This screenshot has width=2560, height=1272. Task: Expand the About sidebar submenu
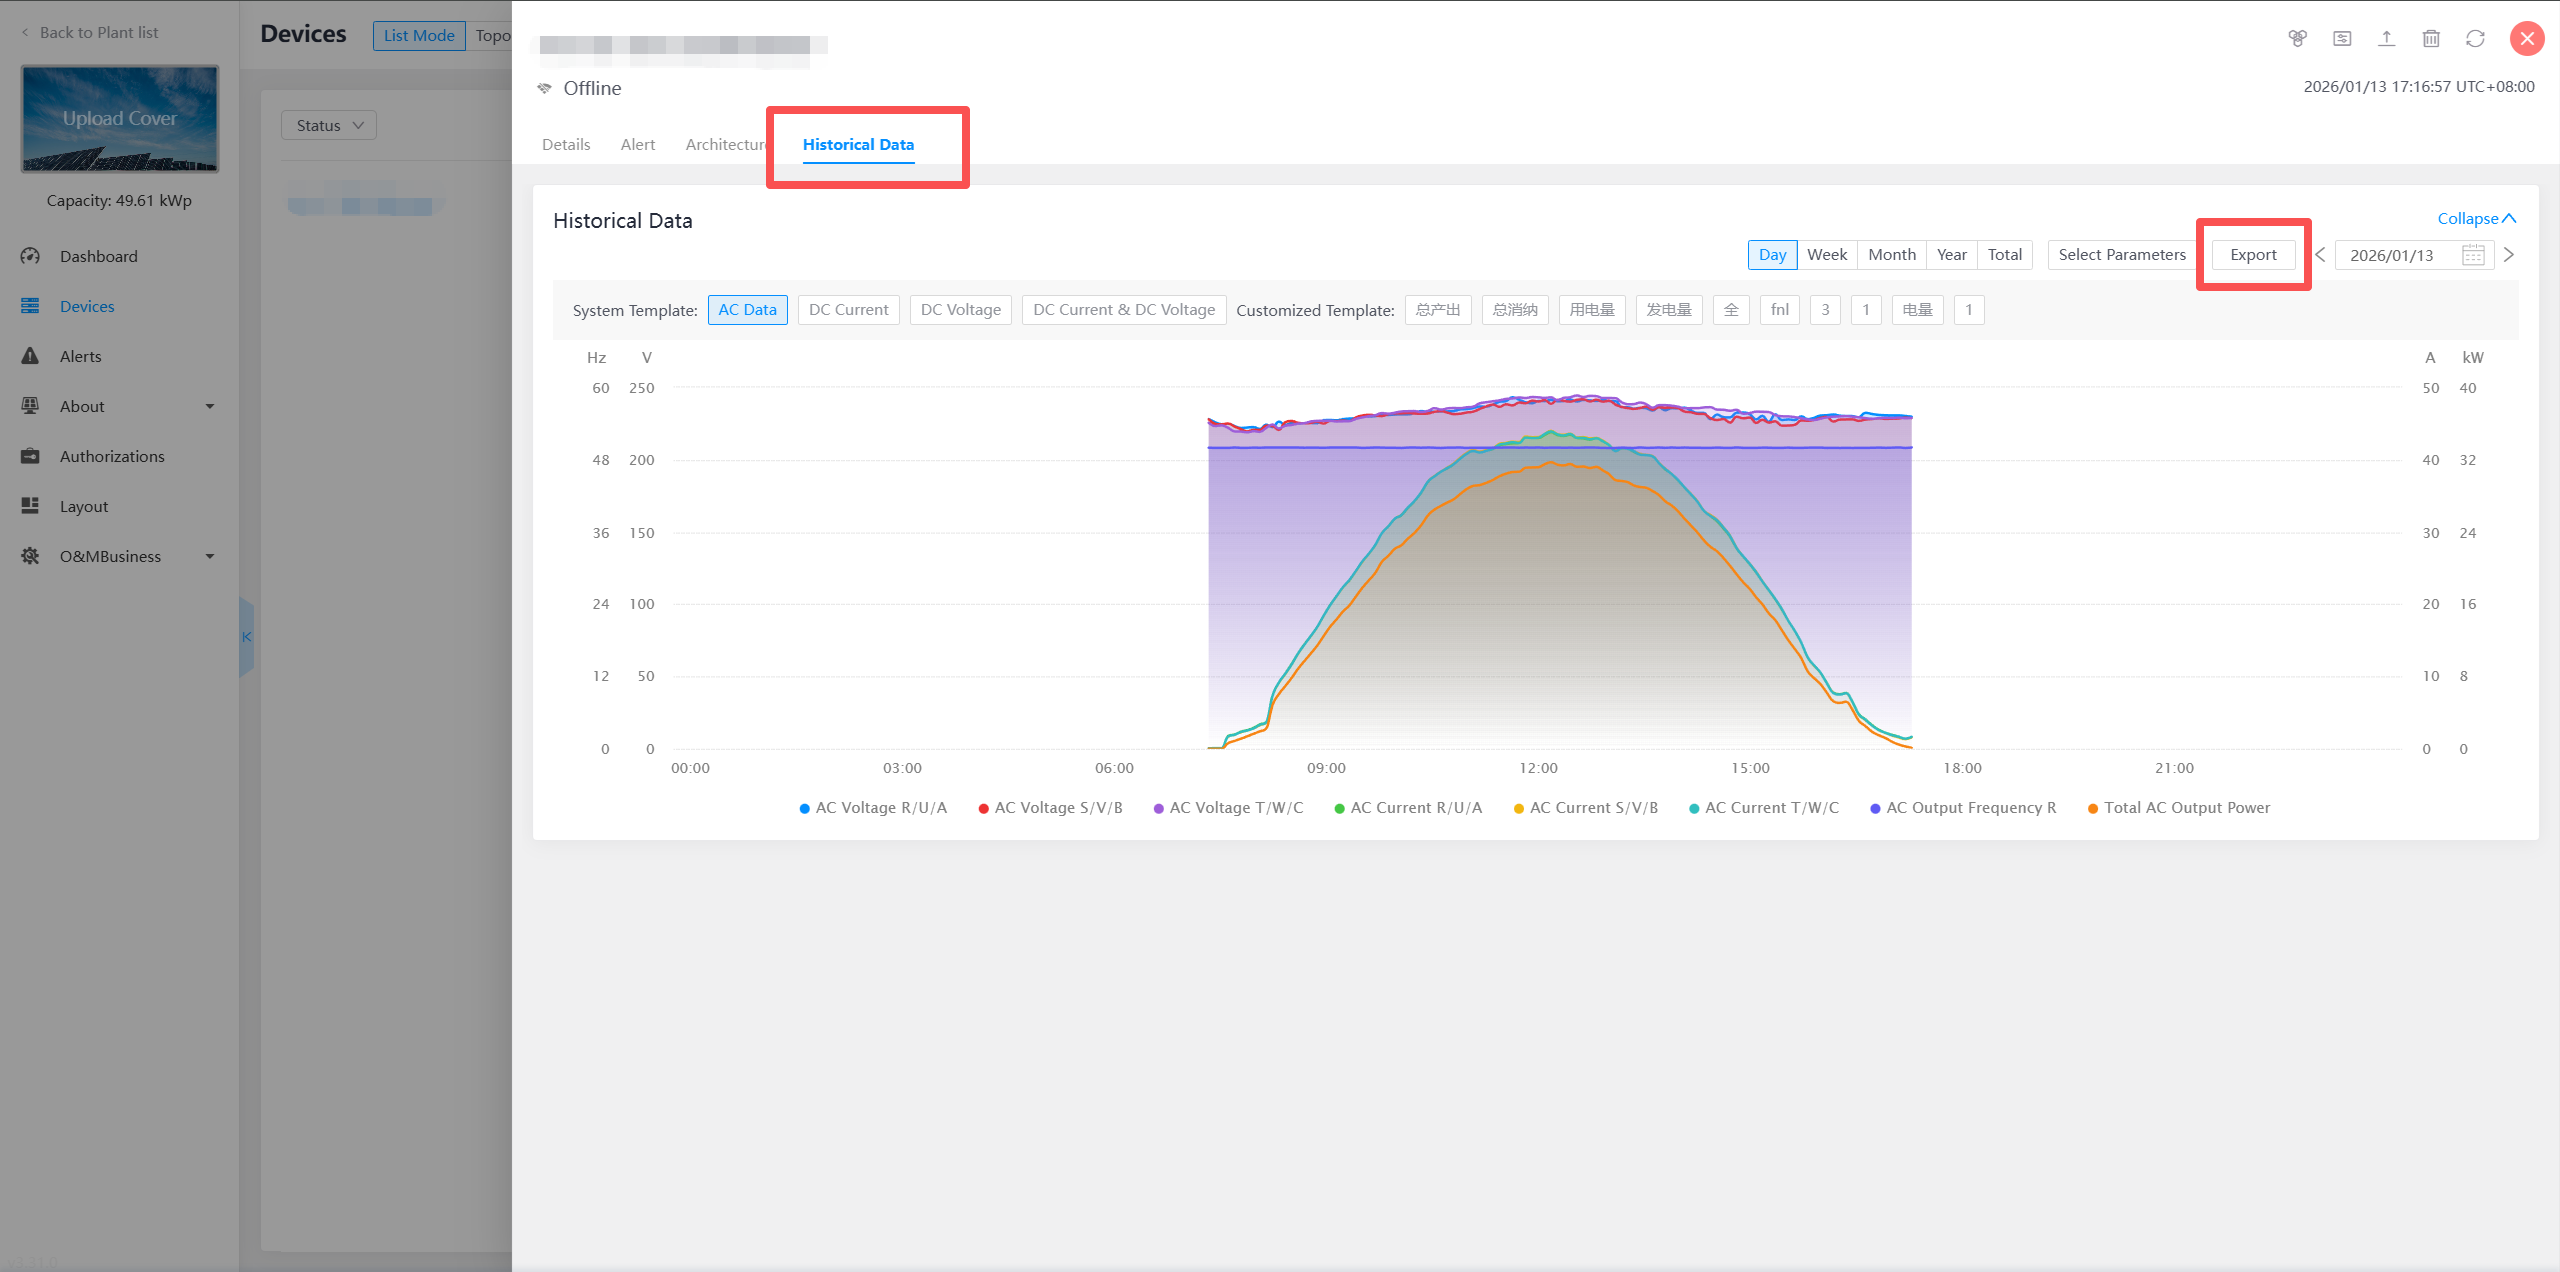click(x=209, y=406)
